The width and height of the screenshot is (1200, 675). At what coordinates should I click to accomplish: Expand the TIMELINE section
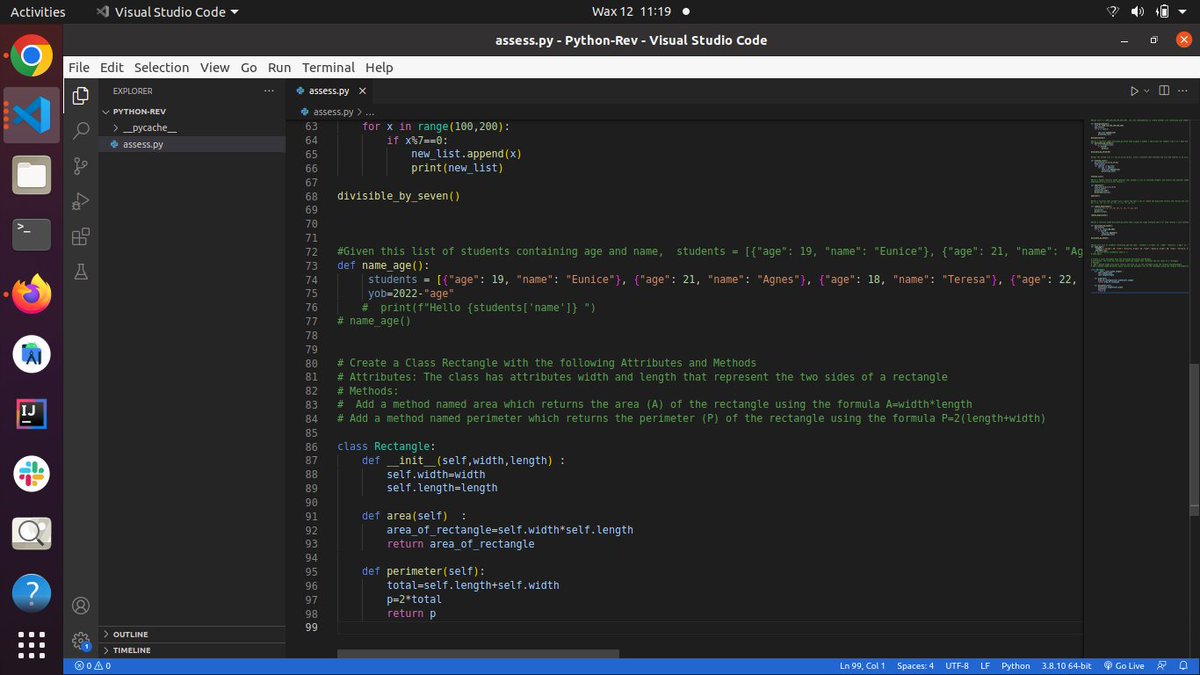(x=131, y=650)
